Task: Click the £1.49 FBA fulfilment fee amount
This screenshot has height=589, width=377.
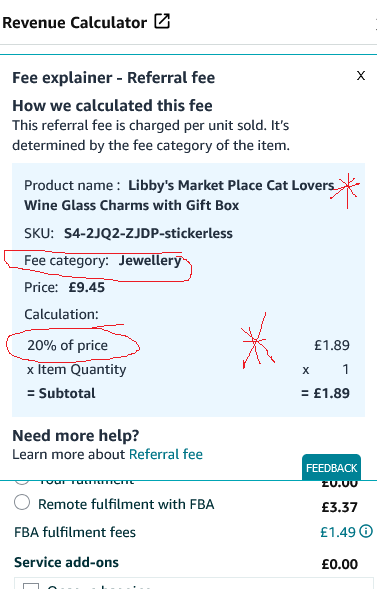Action: pos(338,532)
